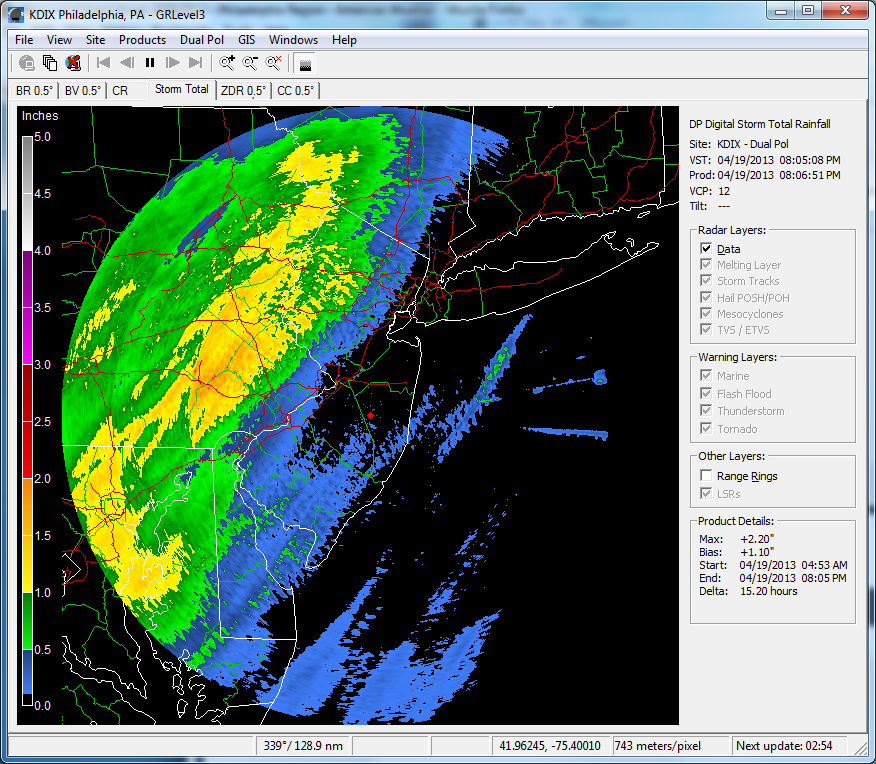876x764 pixels.
Task: Open the Dual Pol menu
Action: (202, 40)
